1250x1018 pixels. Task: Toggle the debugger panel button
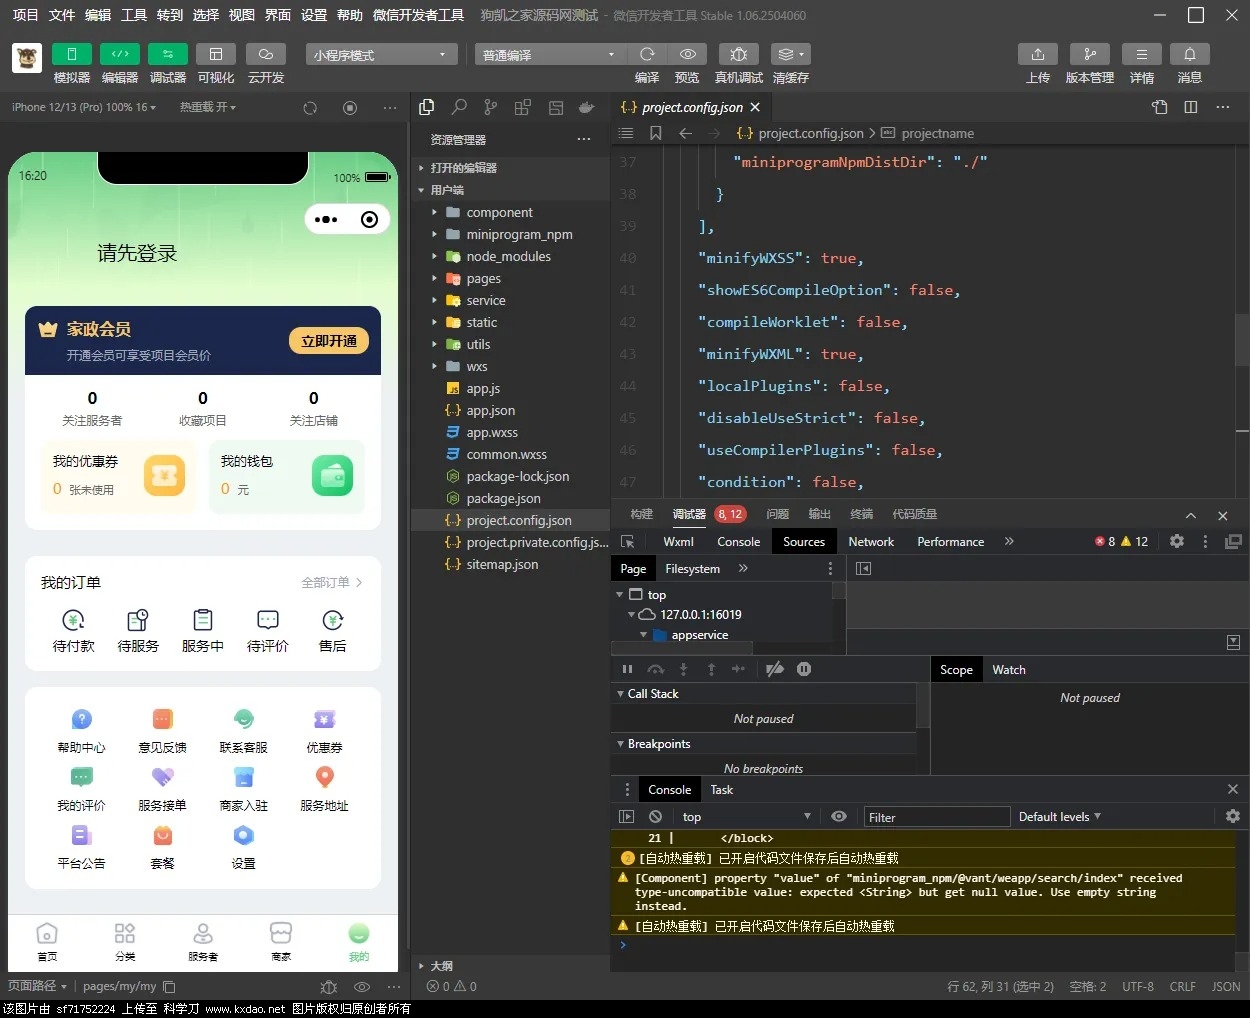click(167, 55)
